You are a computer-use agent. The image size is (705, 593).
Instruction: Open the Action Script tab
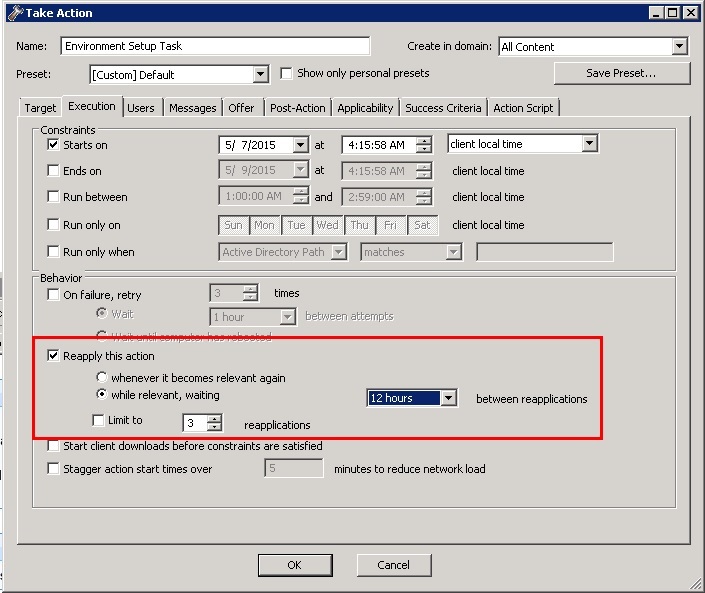pyautogui.click(x=523, y=108)
